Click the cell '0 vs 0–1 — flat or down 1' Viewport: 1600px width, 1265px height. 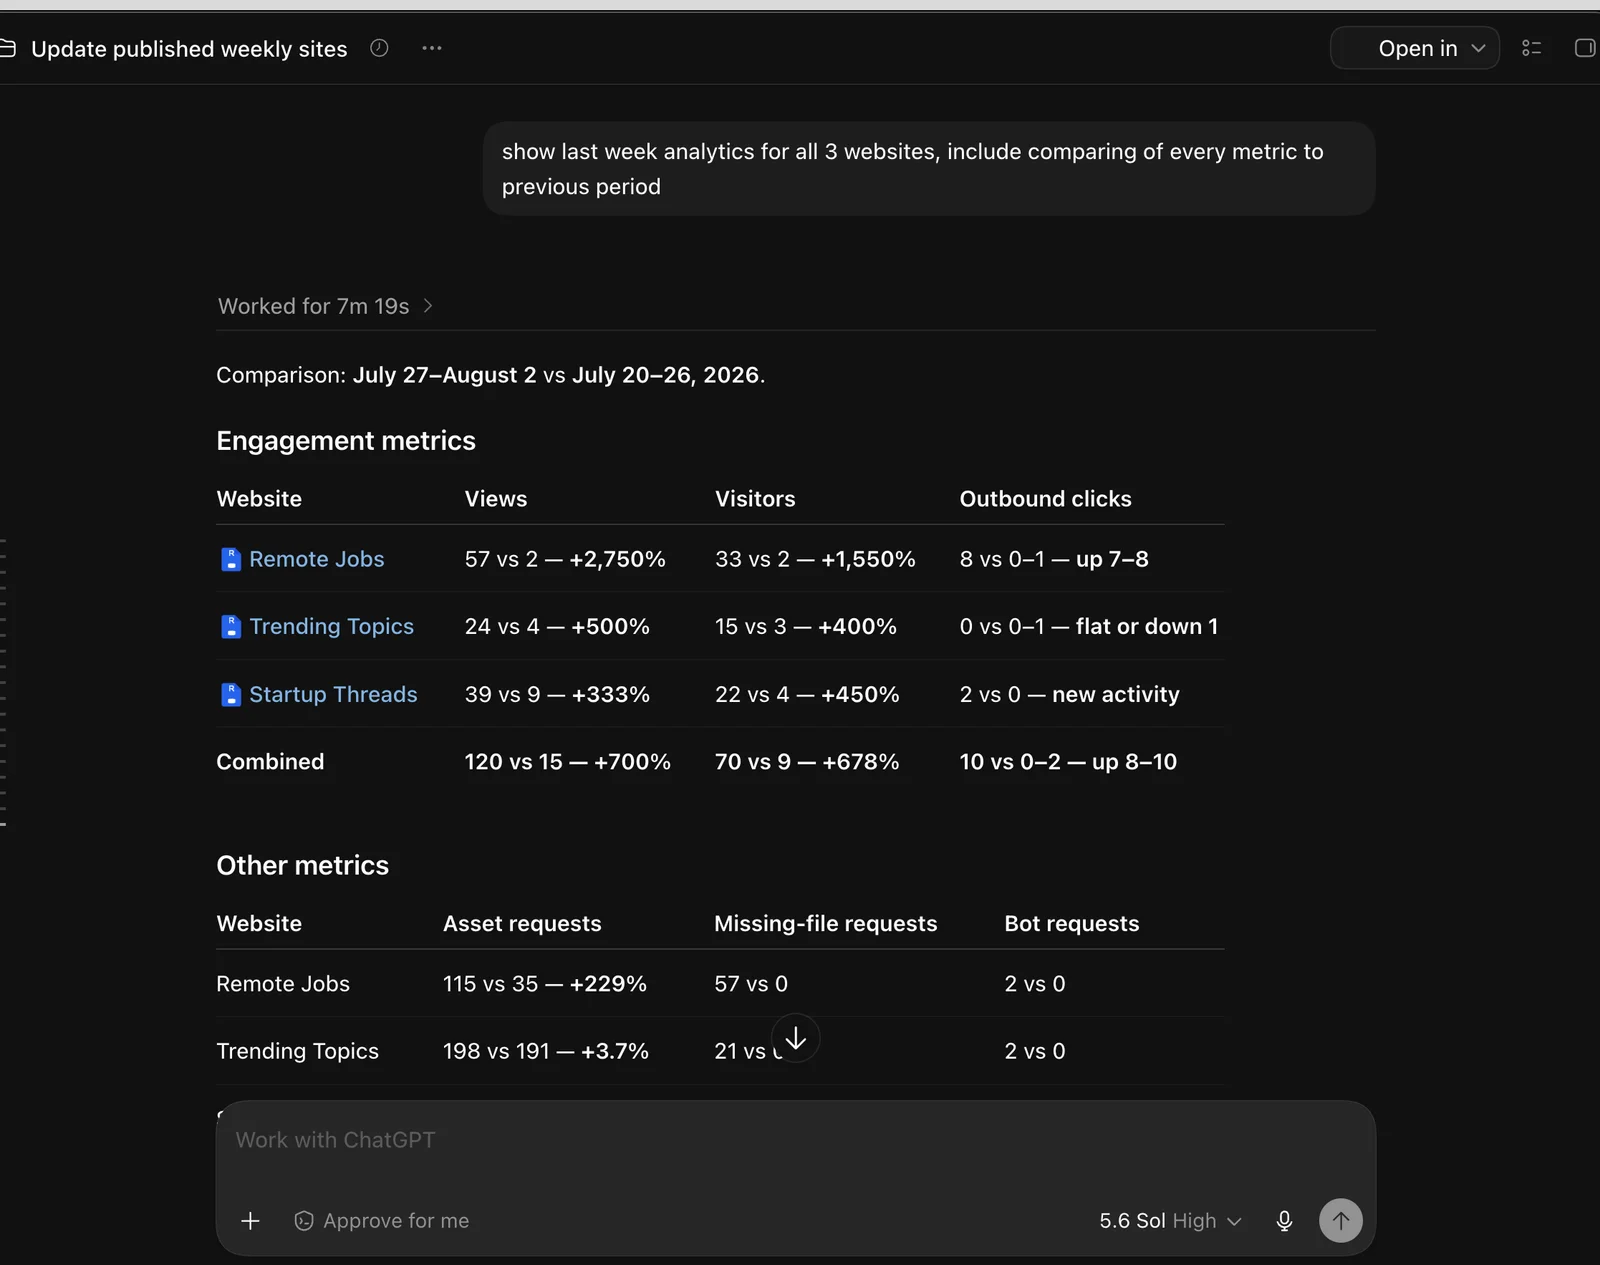[x=1089, y=626]
